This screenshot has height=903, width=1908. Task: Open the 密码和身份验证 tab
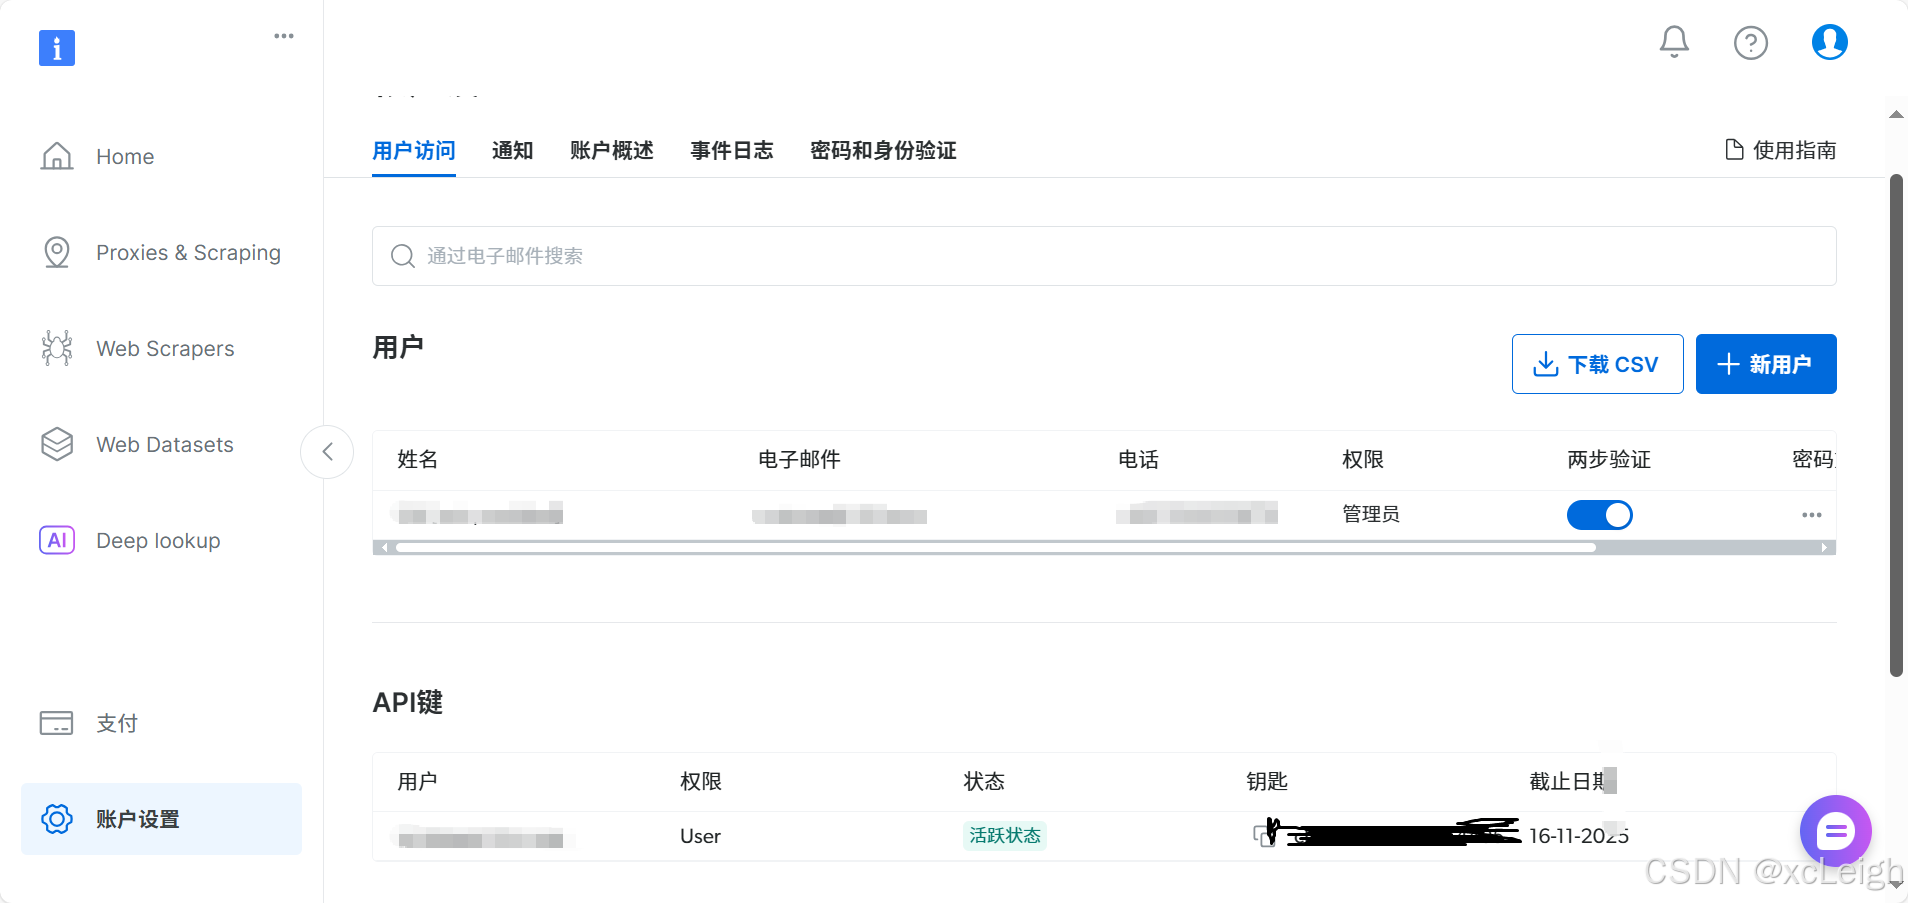(883, 151)
